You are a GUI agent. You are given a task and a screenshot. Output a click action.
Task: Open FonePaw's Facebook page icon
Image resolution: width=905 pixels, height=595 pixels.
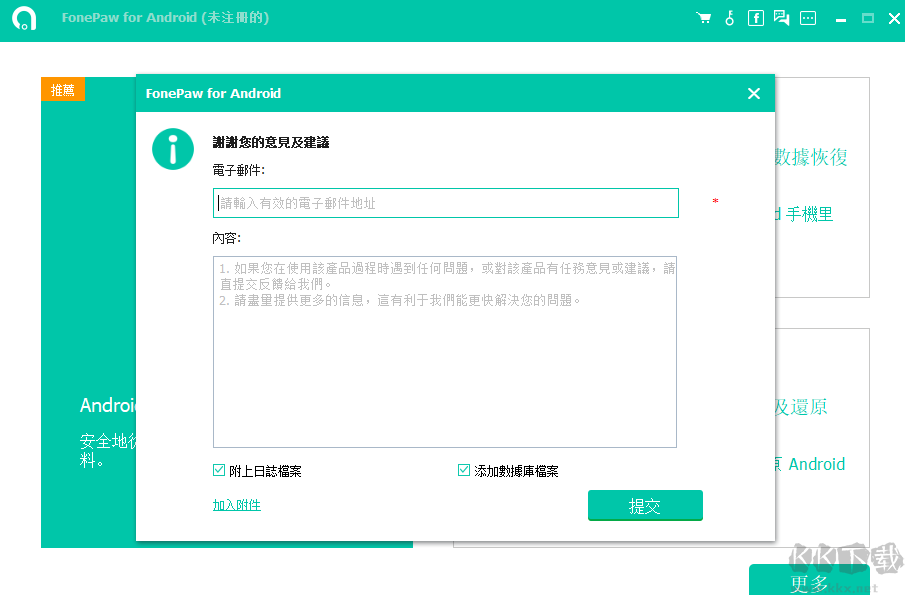(x=755, y=17)
